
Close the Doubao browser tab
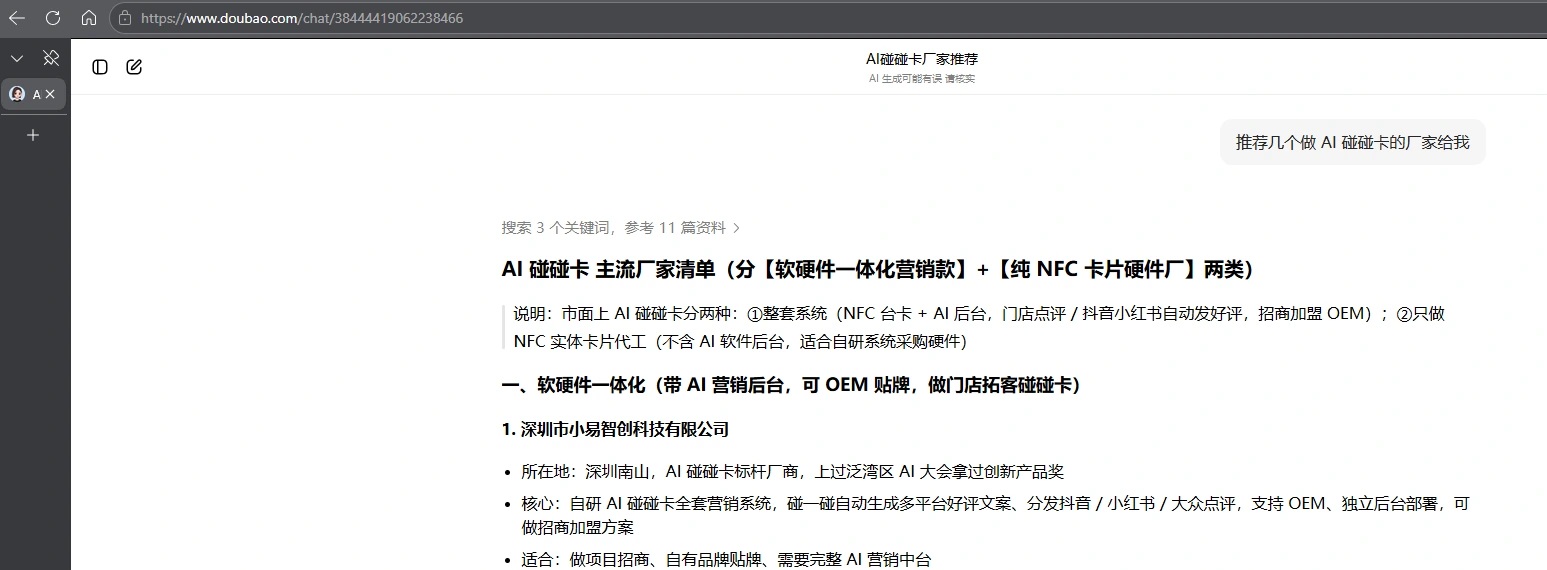click(50, 94)
